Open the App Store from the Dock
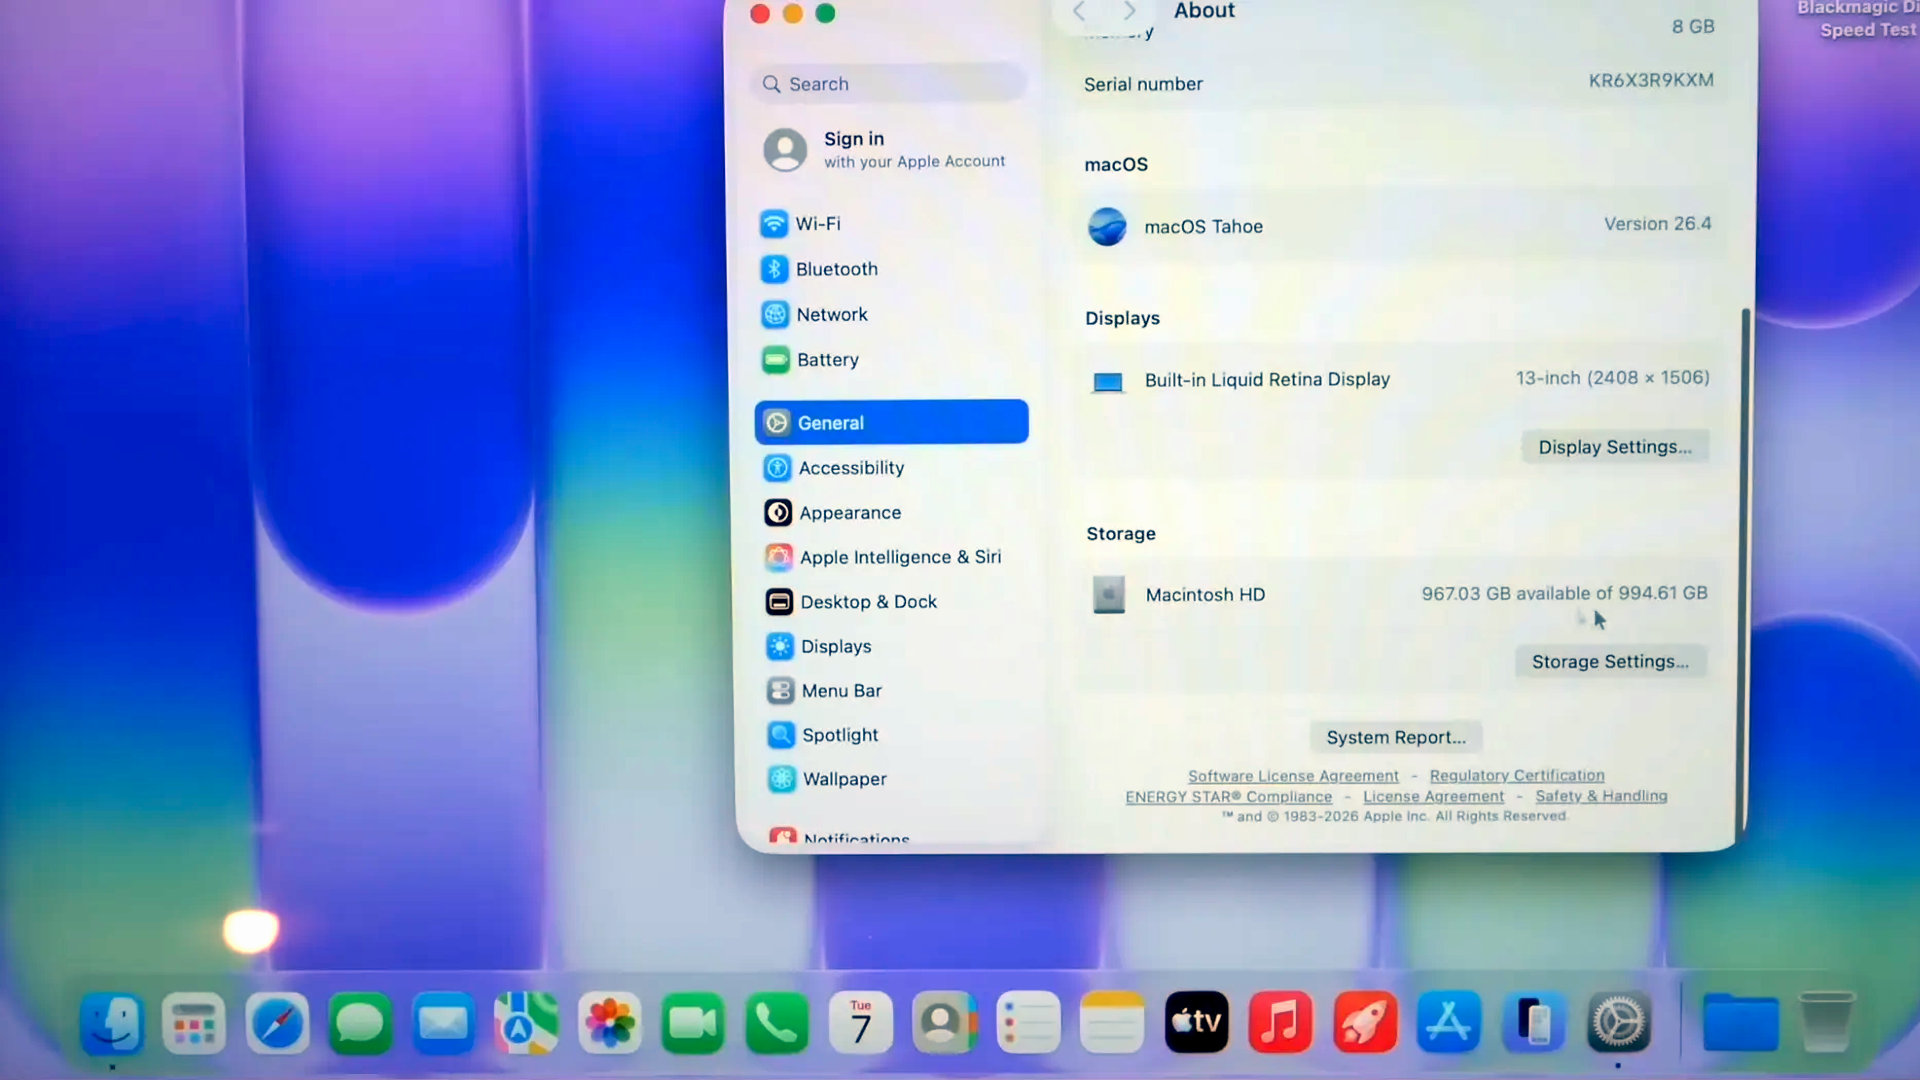 click(x=1448, y=1022)
